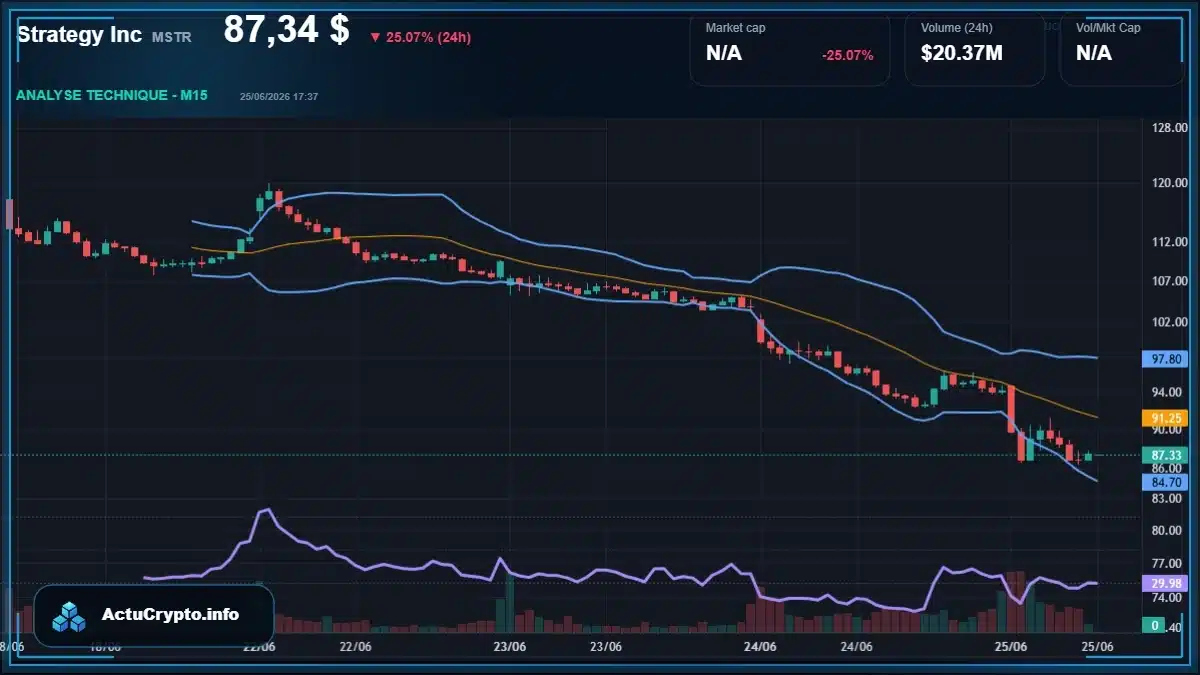Click the last 25/06 date axis label
The width and height of the screenshot is (1200, 675).
(1098, 647)
